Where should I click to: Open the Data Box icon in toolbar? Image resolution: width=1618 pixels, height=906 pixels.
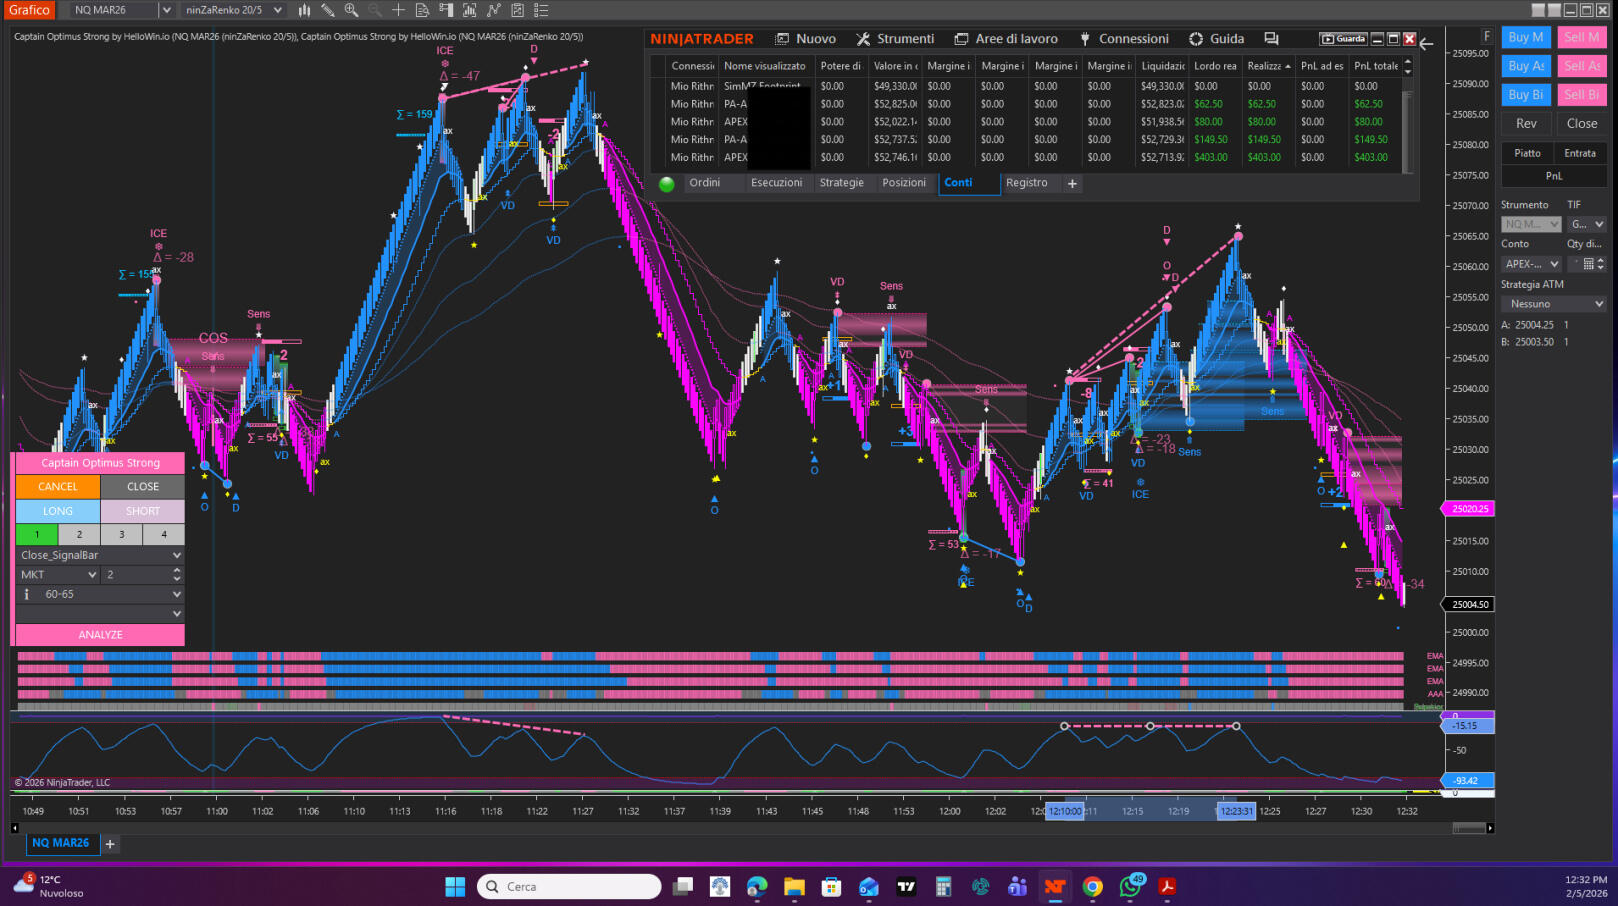[x=422, y=10]
